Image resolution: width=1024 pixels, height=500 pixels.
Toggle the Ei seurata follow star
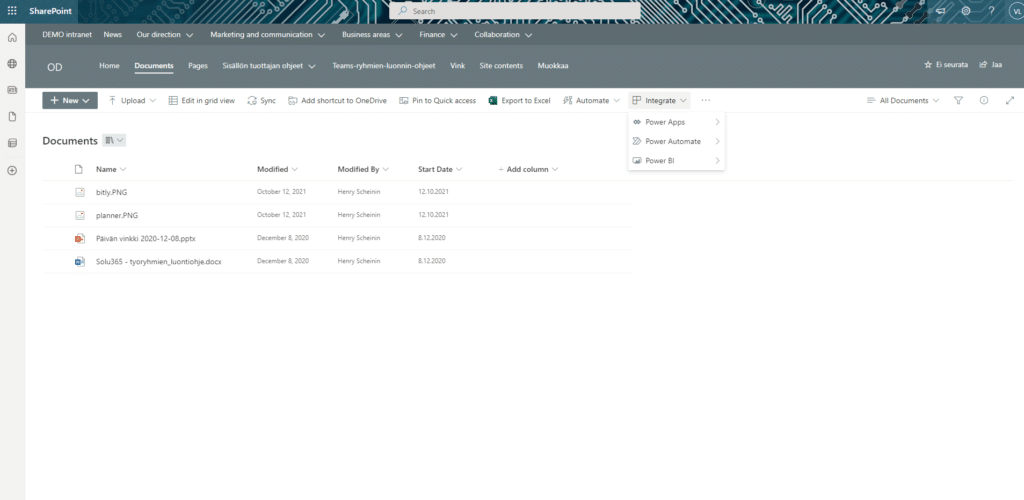(945, 64)
